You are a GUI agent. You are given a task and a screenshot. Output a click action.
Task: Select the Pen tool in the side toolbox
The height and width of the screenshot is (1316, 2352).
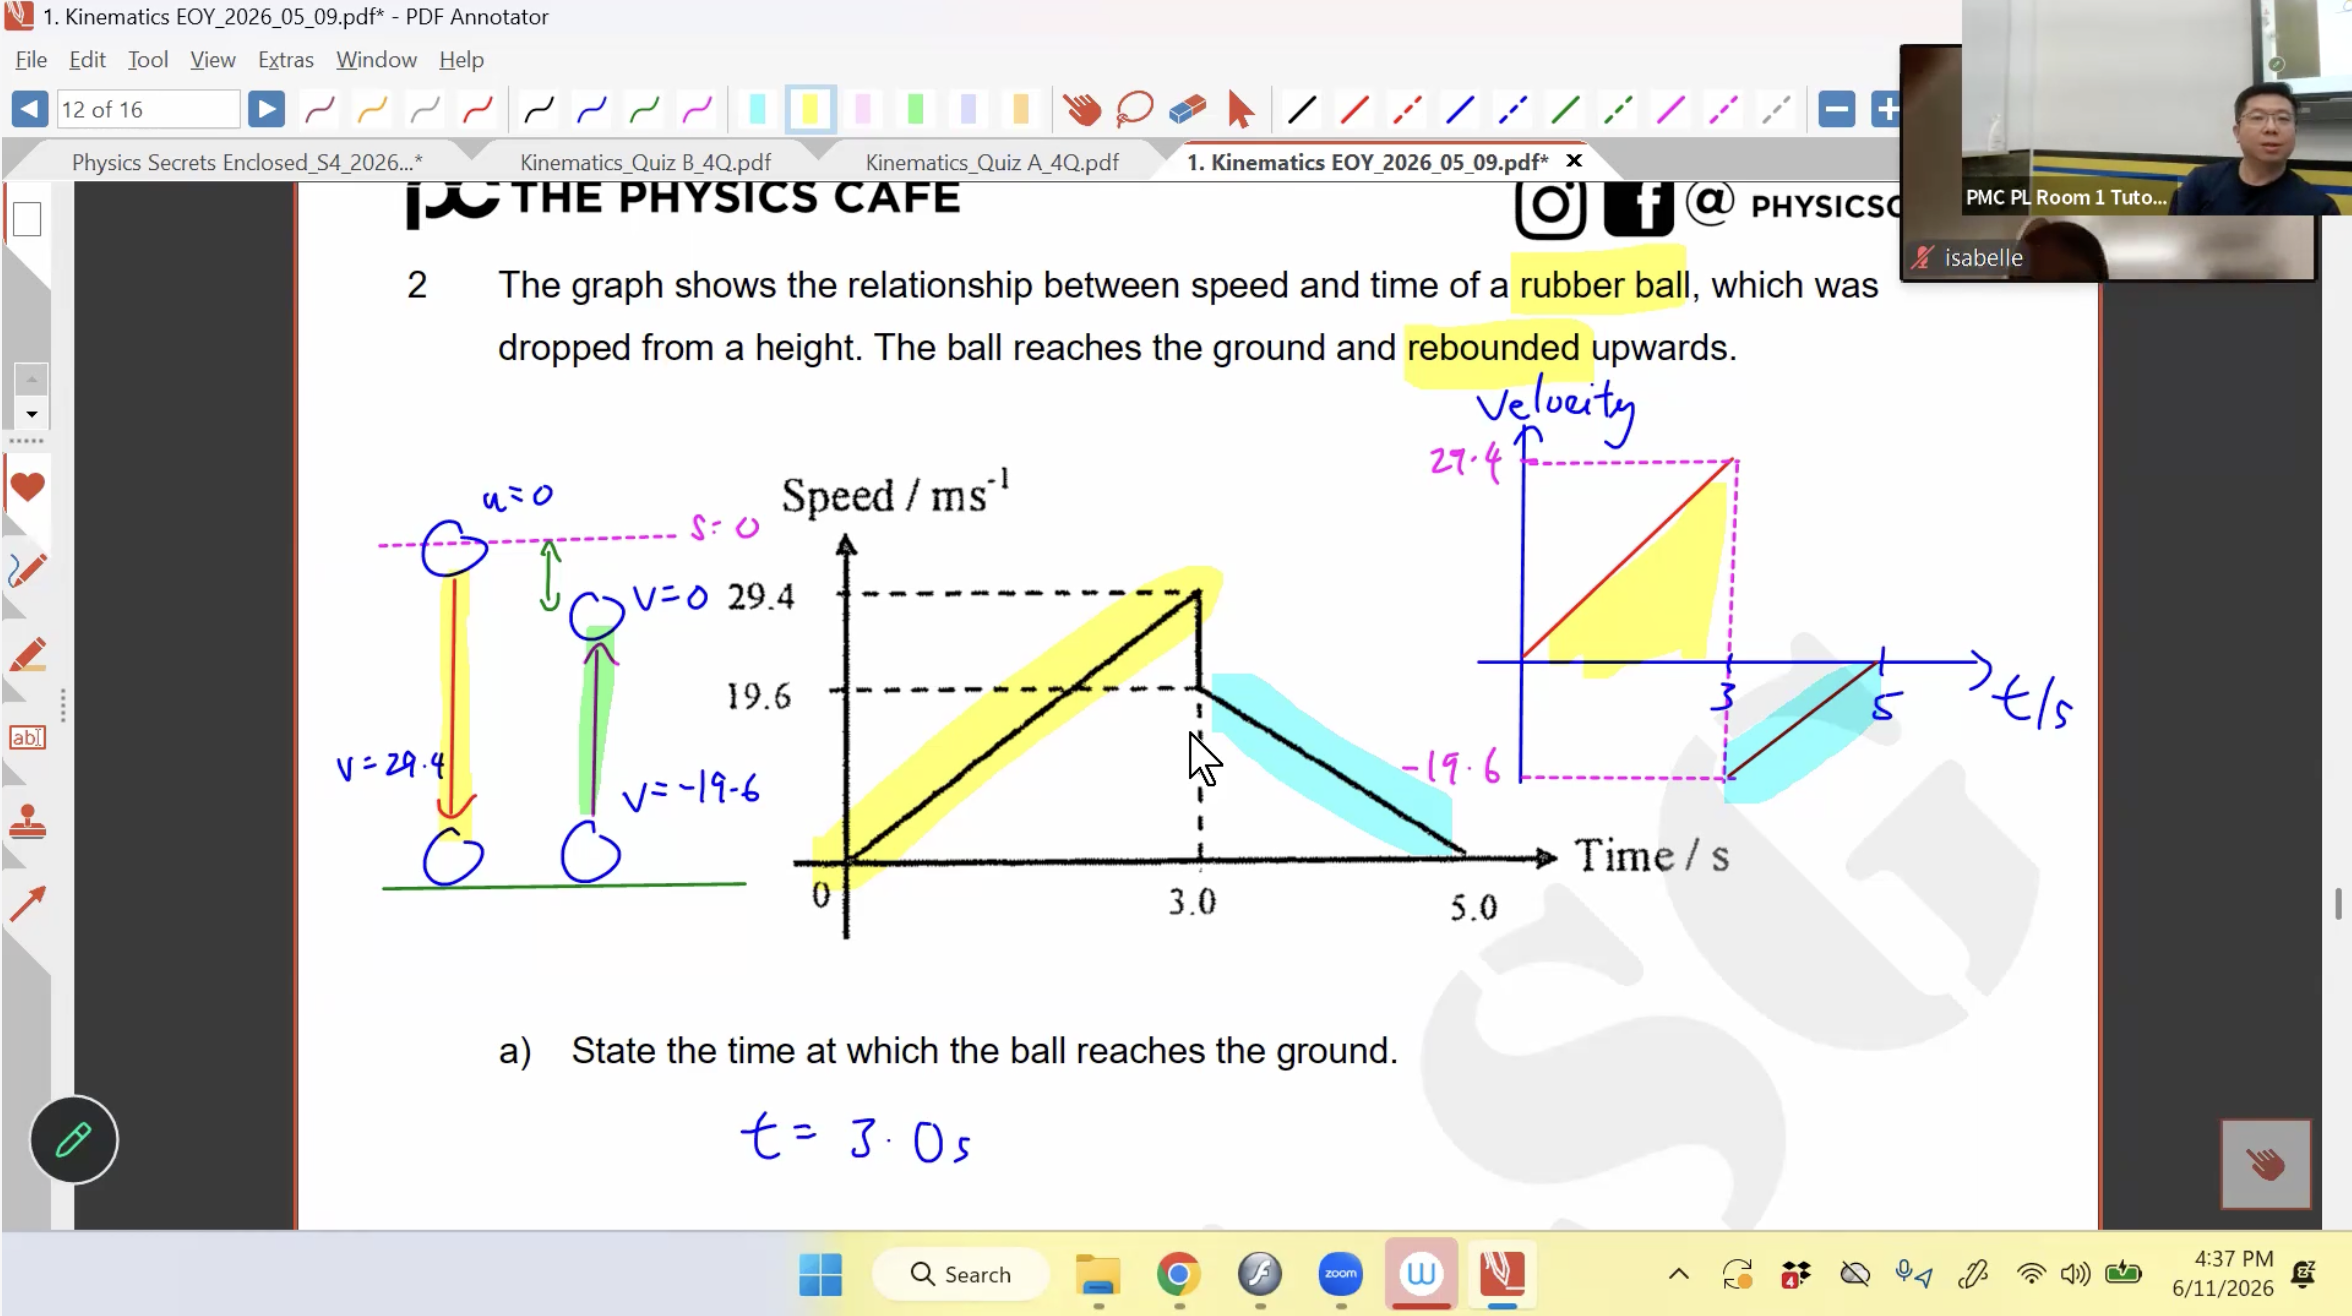27,570
